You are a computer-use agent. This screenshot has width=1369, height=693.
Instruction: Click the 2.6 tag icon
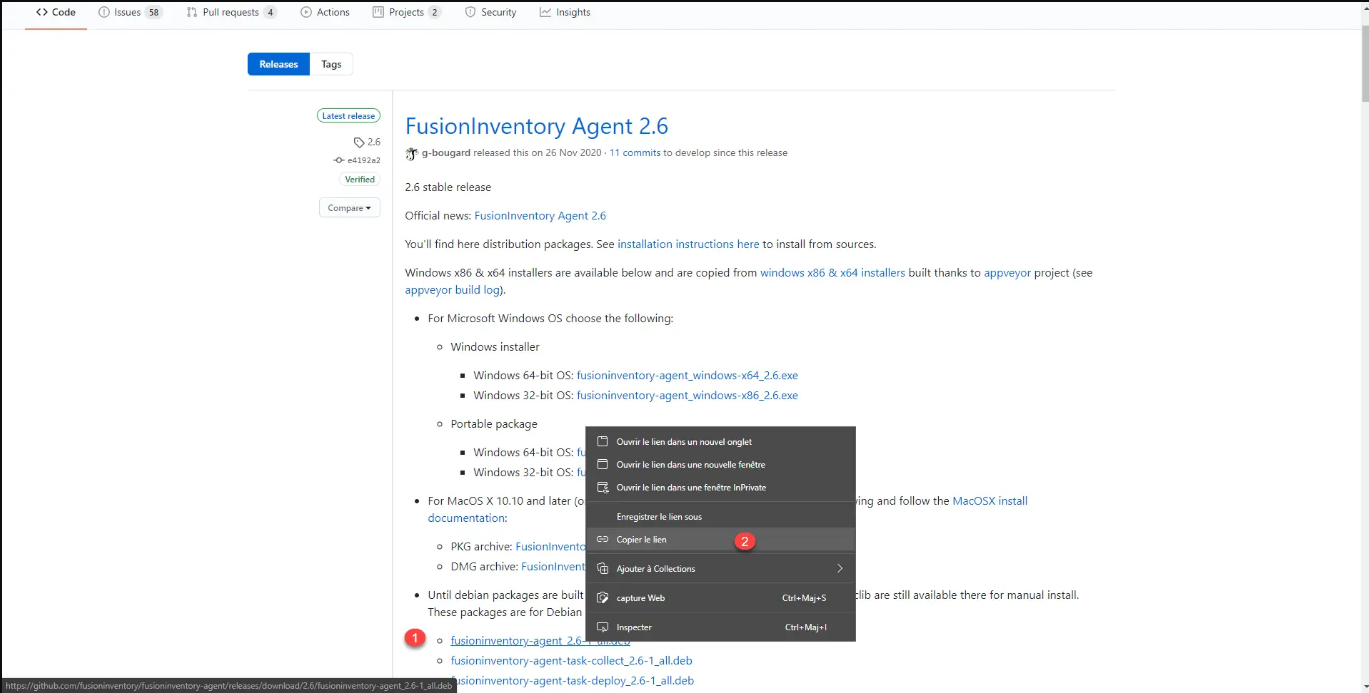pyautogui.click(x=359, y=142)
